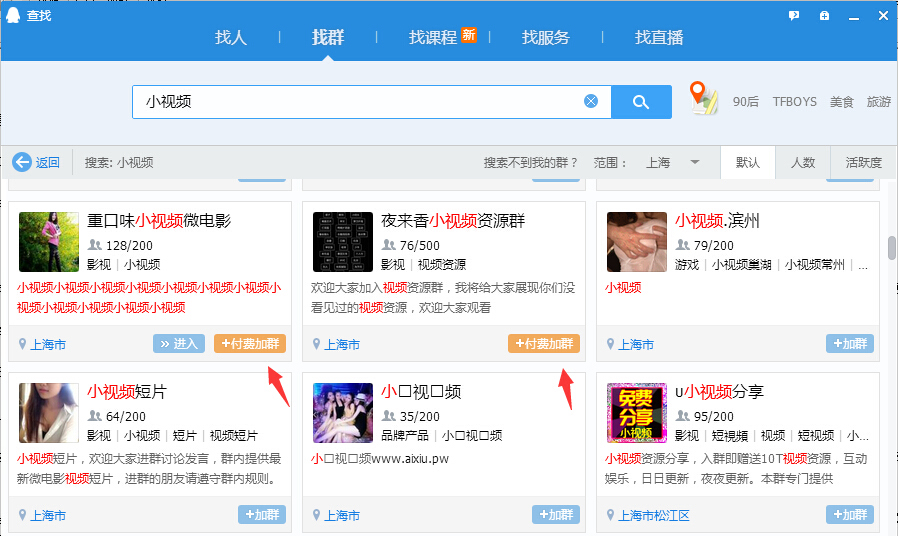Click member count icon beside 64/200
Image resolution: width=898 pixels, height=536 pixels.
tap(94, 416)
